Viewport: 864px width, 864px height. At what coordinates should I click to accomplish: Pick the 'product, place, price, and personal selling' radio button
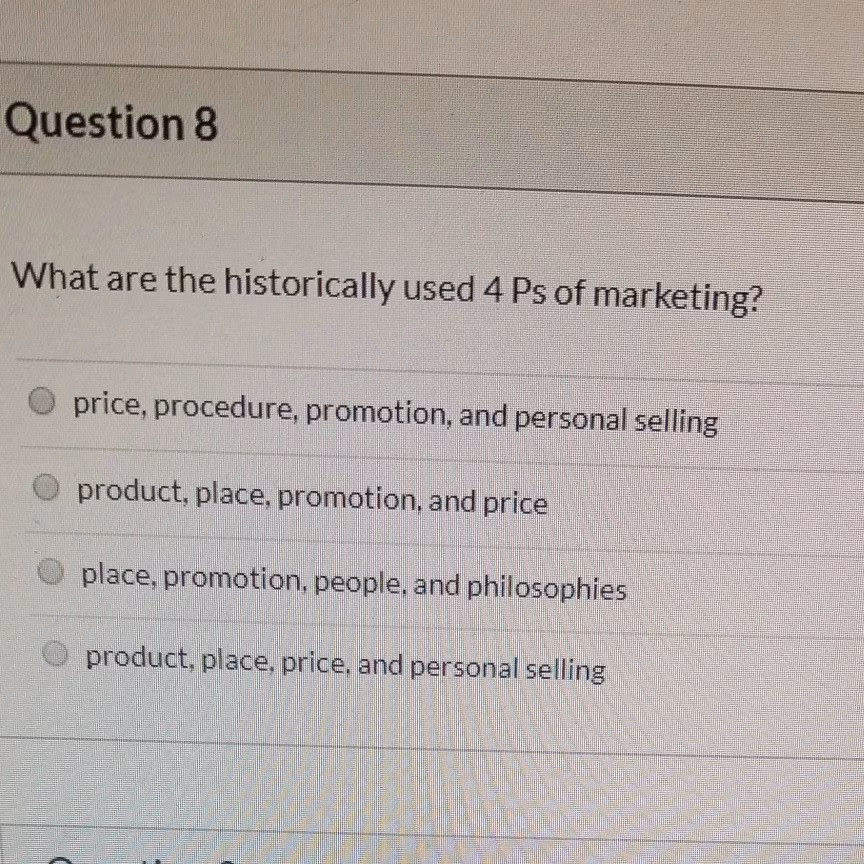pos(56,654)
